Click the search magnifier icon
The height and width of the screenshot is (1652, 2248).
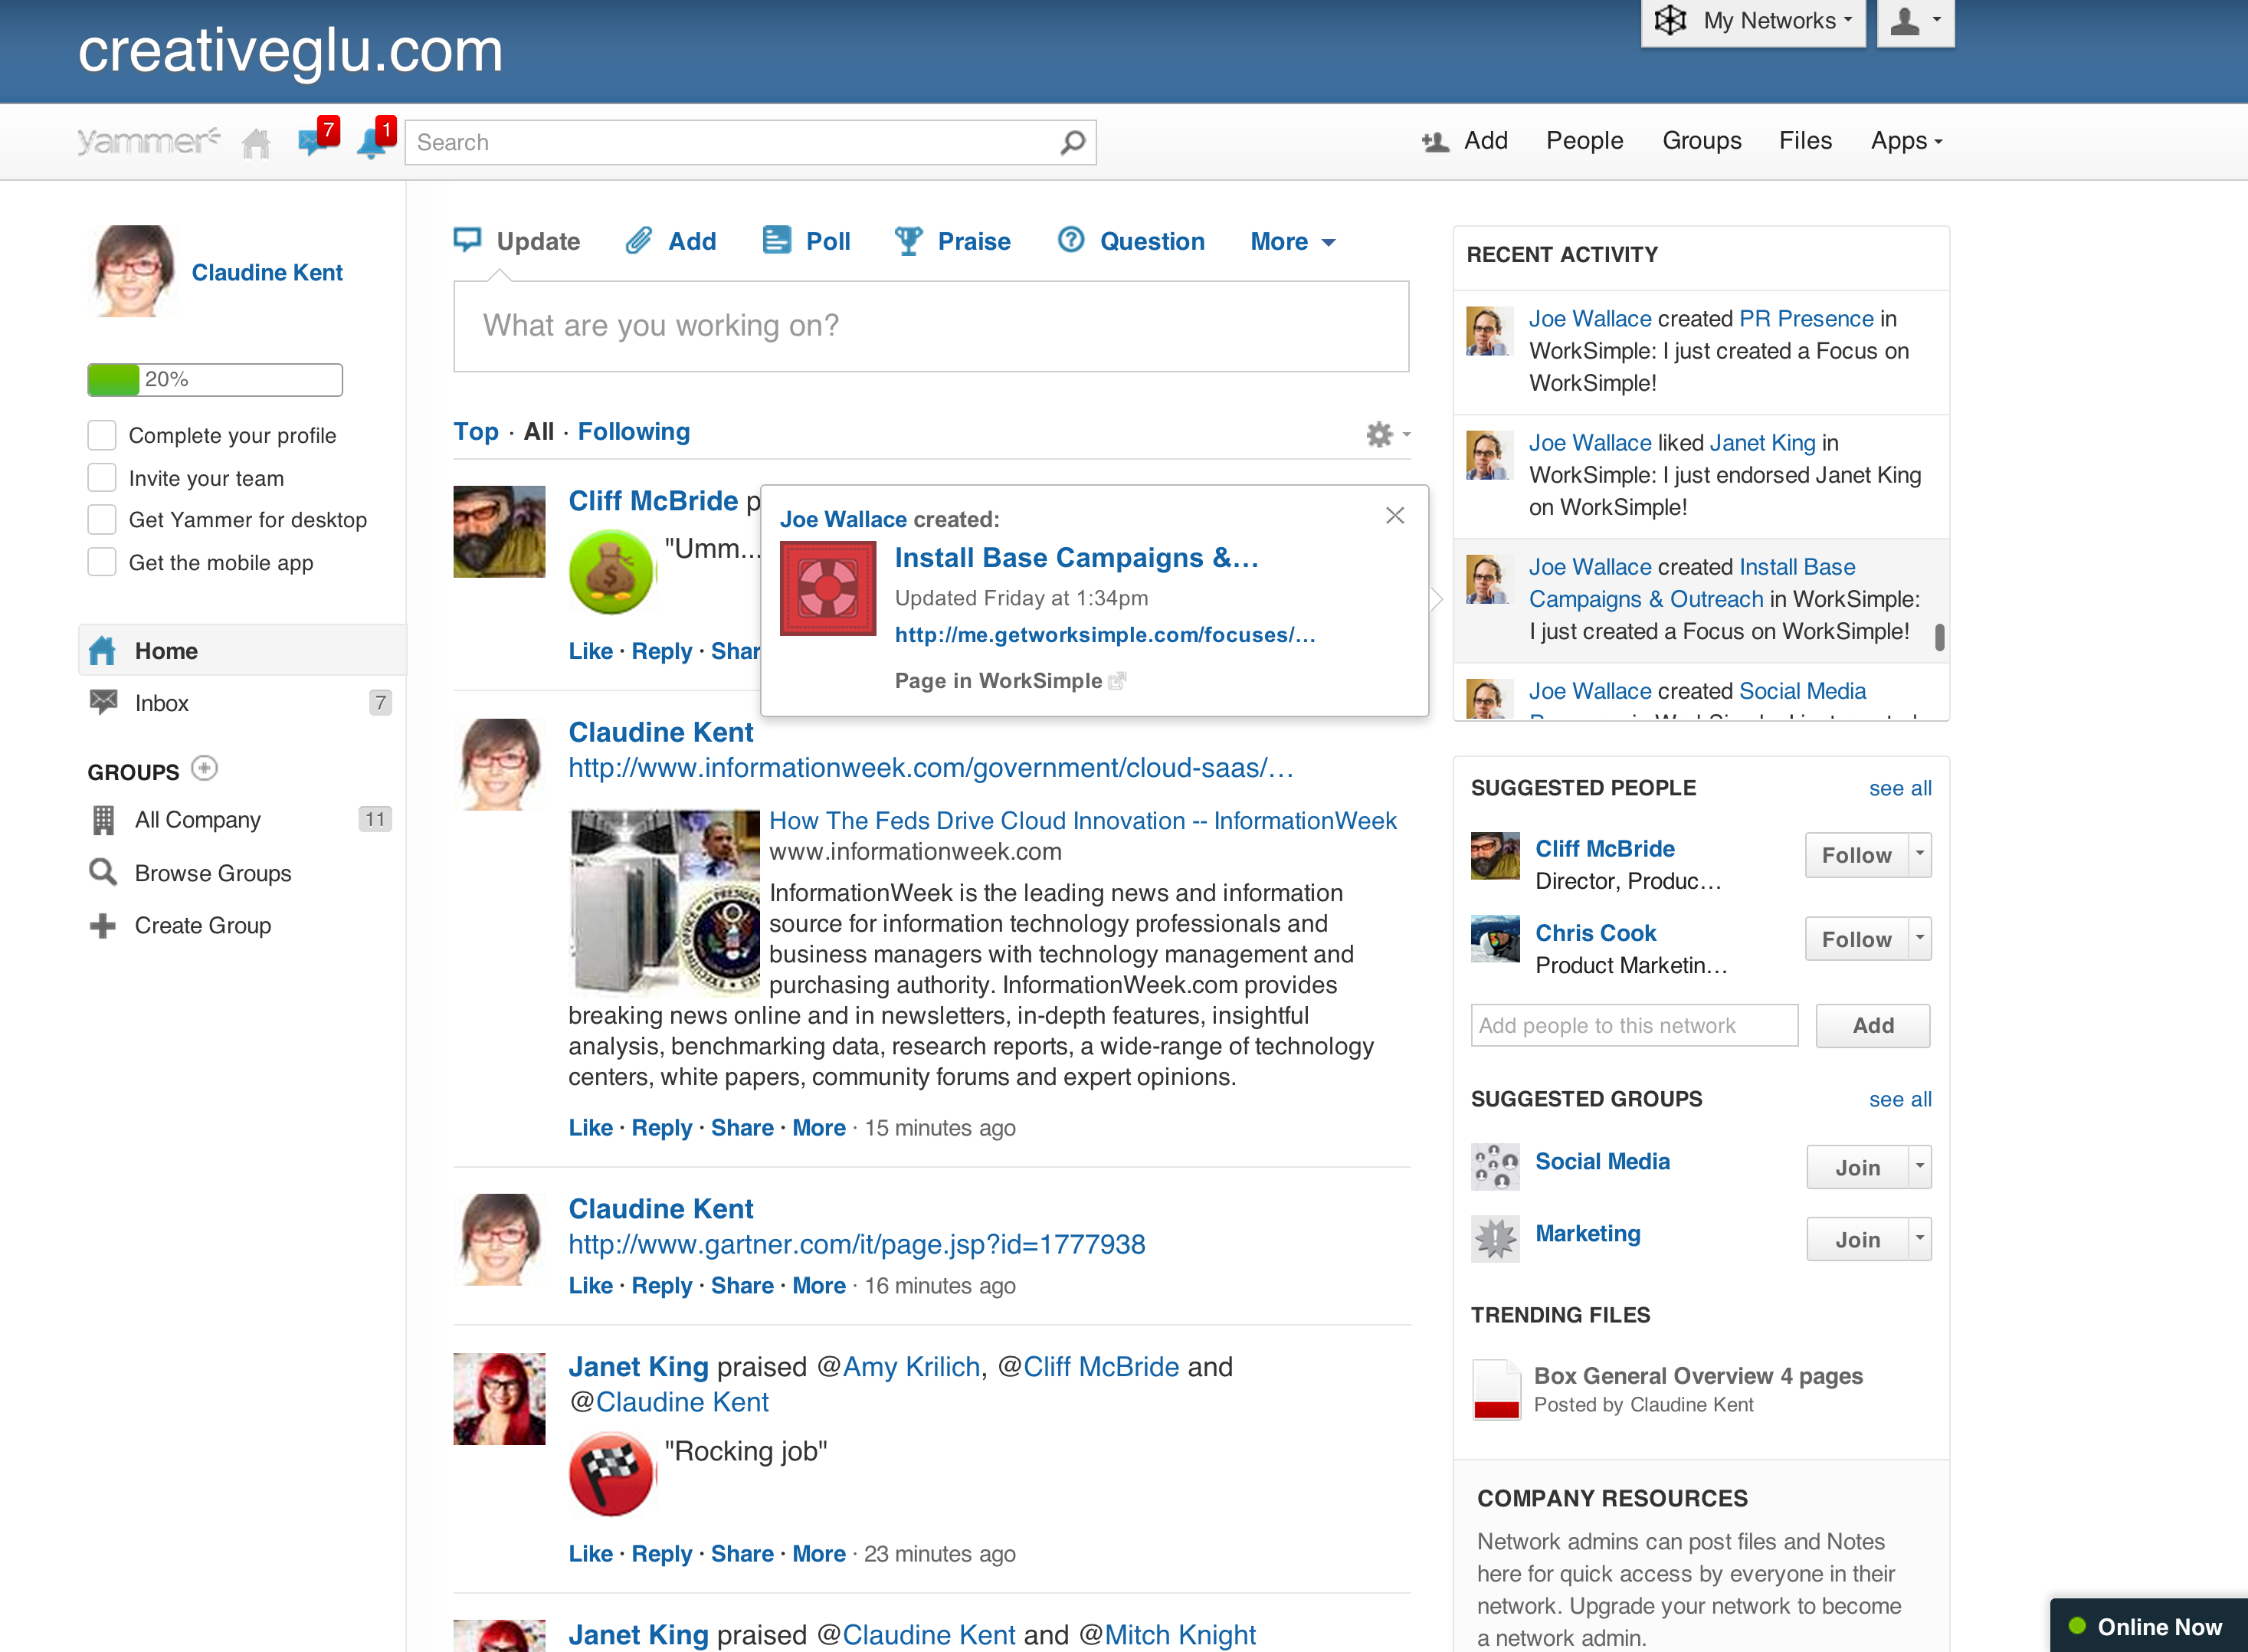point(1072,143)
